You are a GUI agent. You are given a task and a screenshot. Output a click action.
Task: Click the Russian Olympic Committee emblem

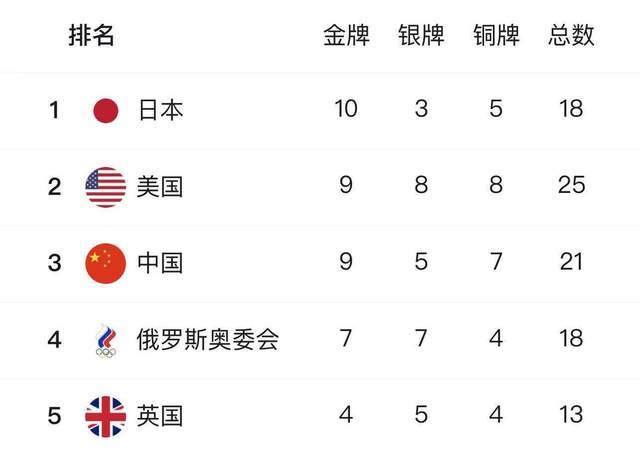tap(106, 341)
